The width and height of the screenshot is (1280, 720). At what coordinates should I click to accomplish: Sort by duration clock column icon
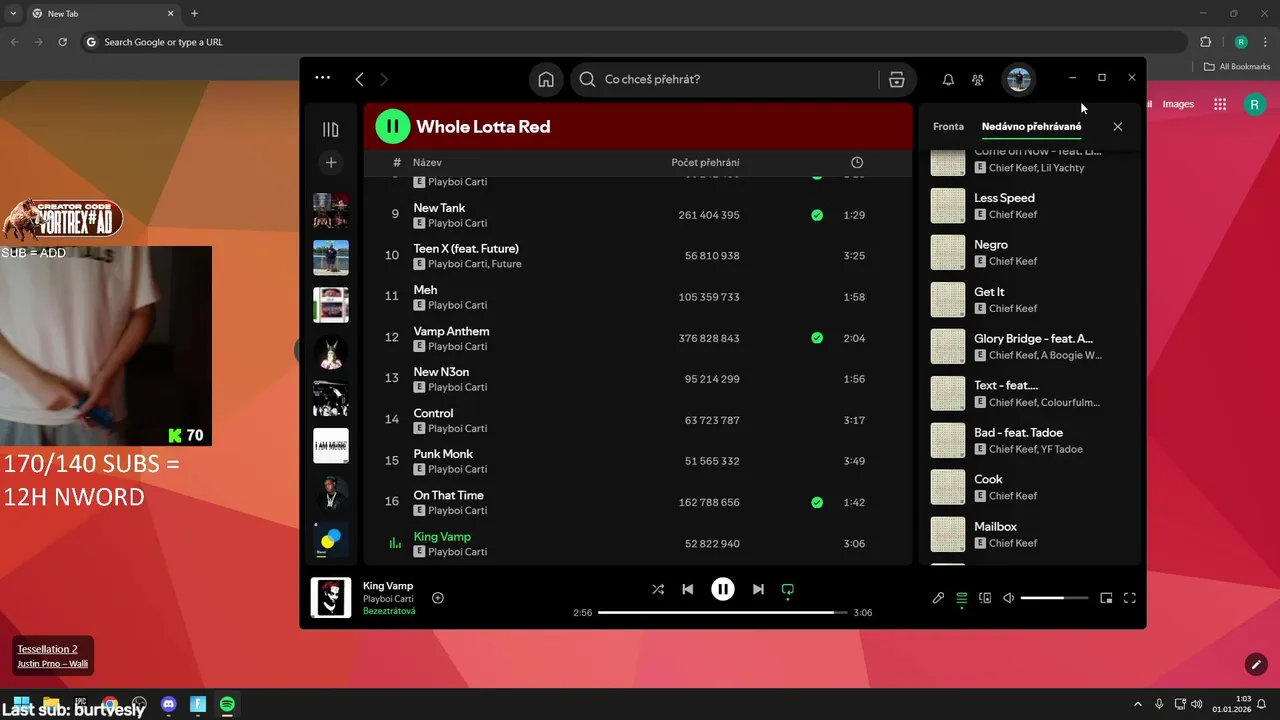pos(857,162)
